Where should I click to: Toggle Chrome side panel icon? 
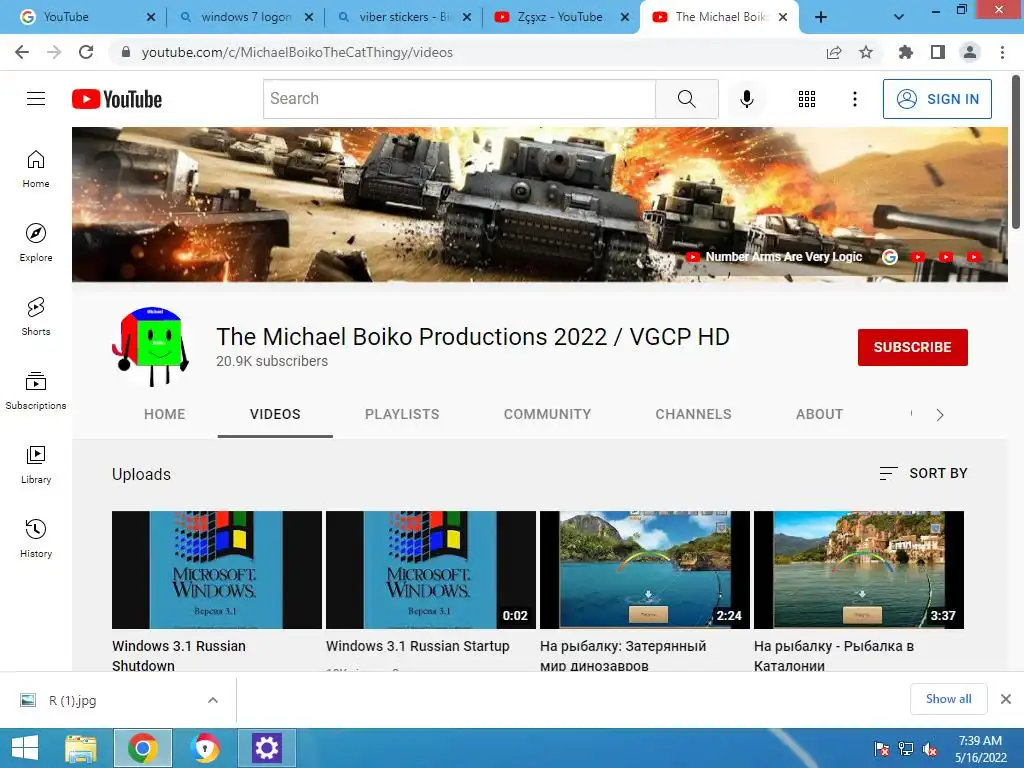938,52
